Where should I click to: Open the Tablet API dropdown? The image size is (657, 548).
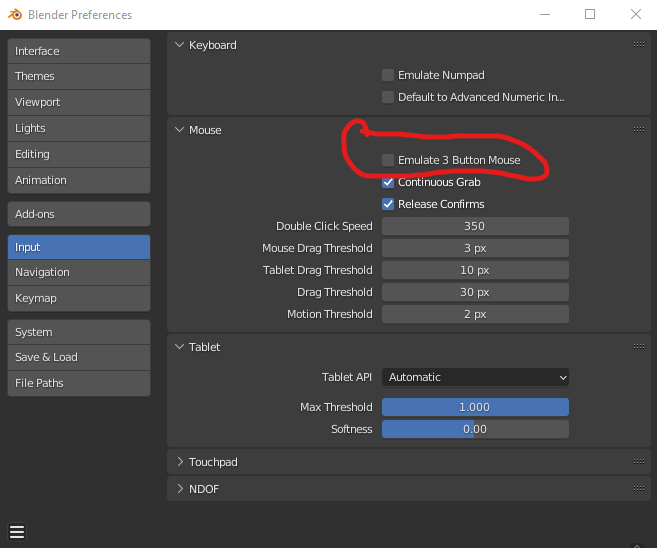[x=475, y=377]
